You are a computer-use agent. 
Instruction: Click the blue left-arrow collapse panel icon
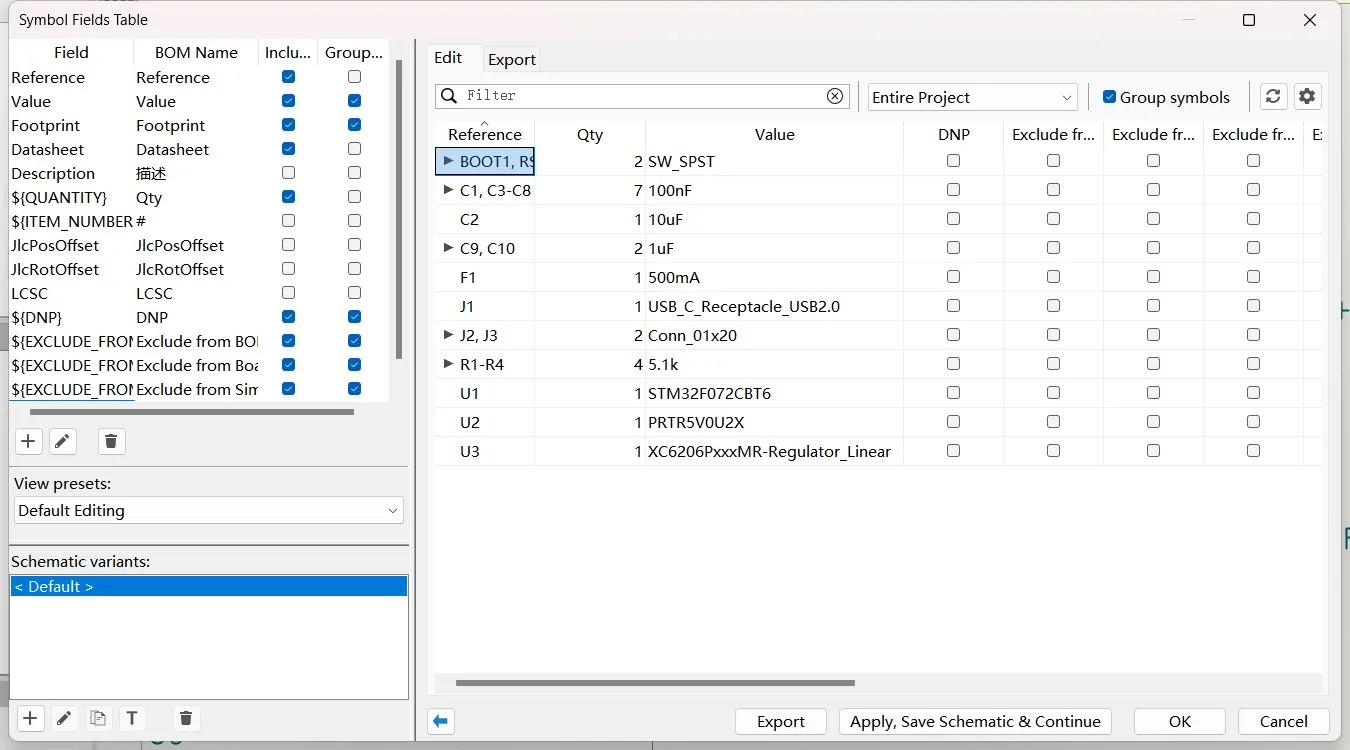coord(441,721)
